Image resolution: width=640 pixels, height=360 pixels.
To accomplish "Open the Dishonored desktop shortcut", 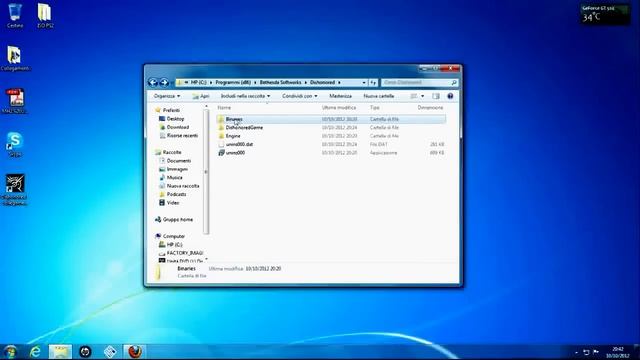I will click(x=15, y=190).
